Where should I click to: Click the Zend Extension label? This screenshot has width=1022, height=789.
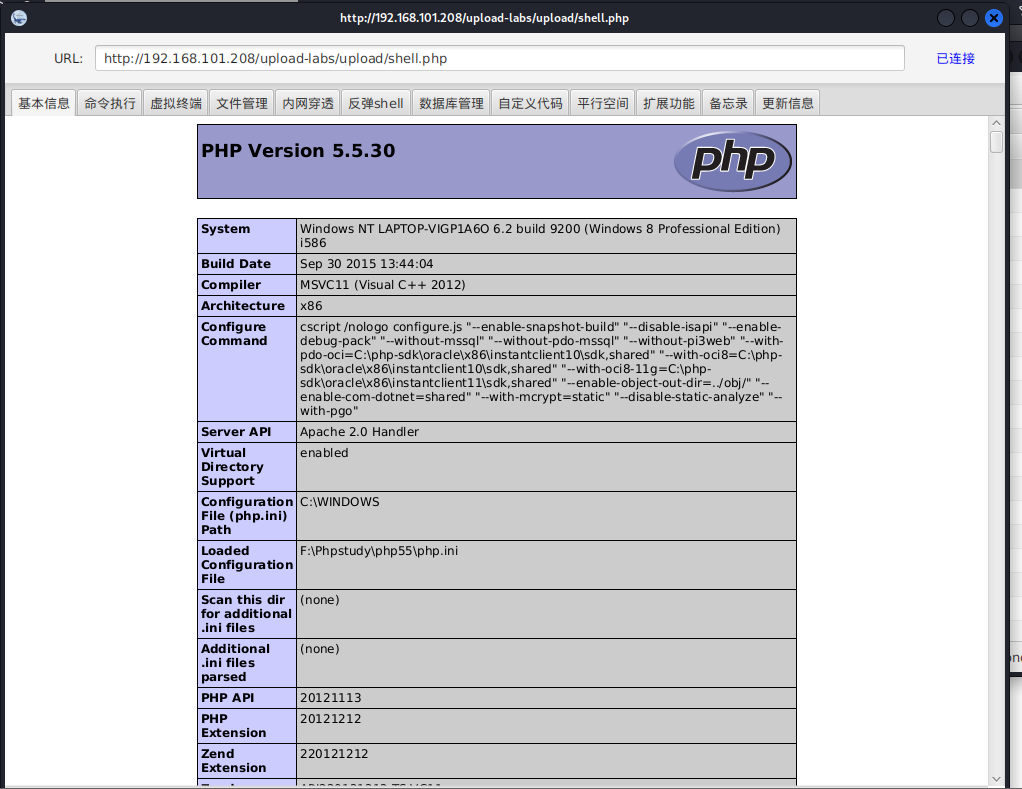[233, 760]
